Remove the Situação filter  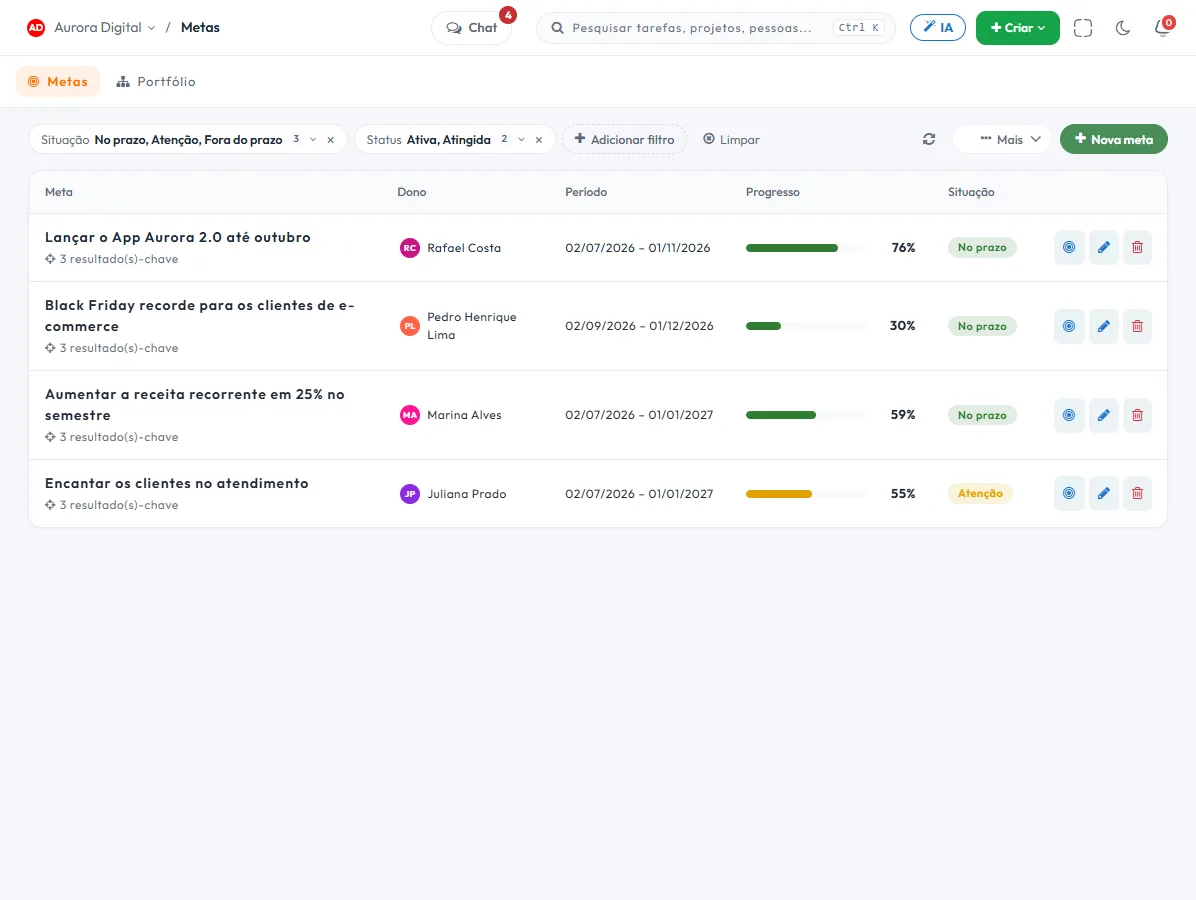click(330, 140)
